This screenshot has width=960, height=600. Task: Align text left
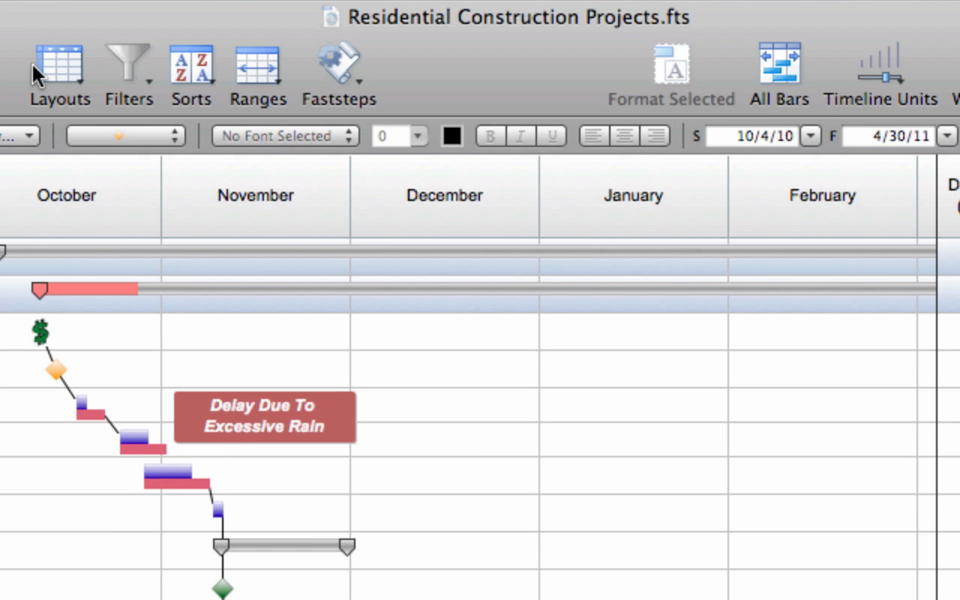click(x=593, y=136)
